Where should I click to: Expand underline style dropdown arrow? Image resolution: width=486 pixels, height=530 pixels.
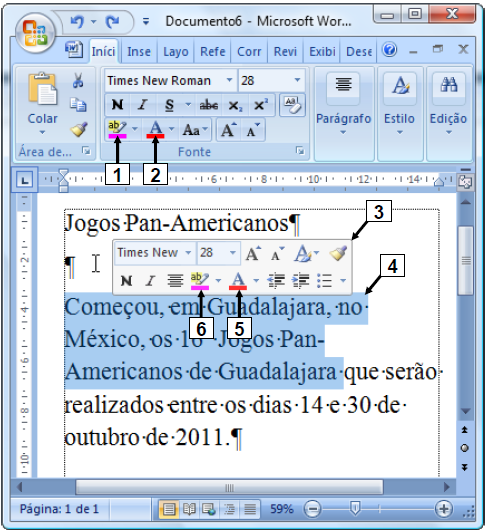coord(188,105)
